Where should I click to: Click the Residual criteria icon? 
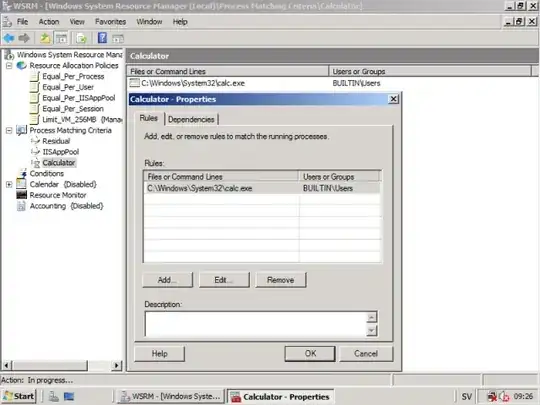(x=35, y=141)
